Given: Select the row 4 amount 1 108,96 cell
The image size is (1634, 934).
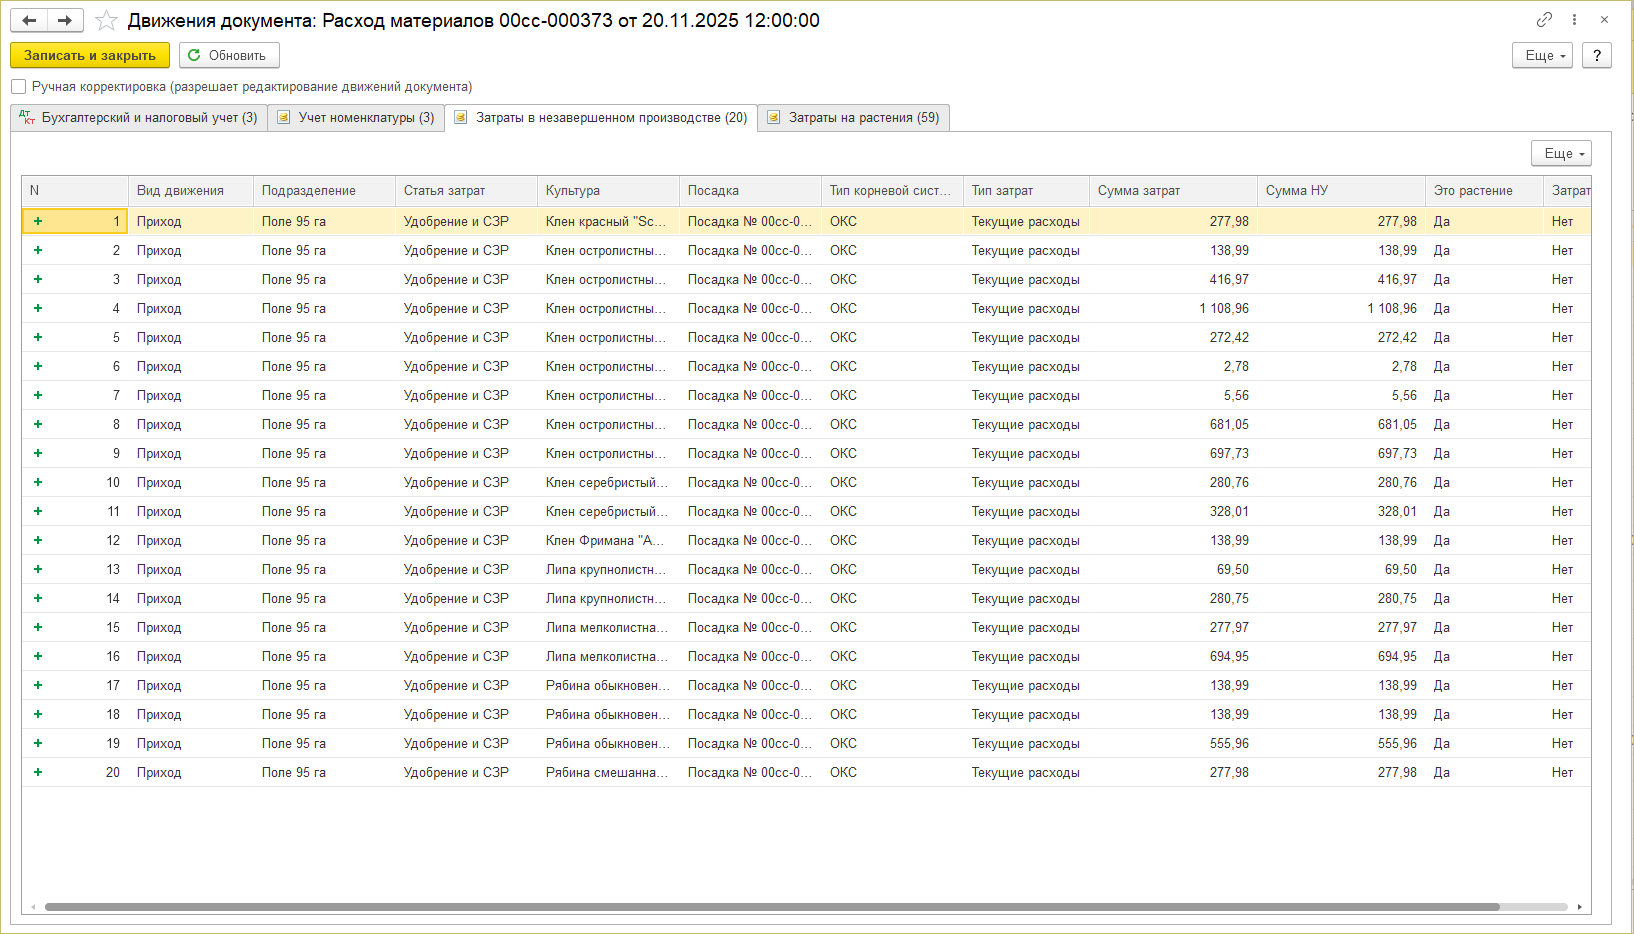Looking at the screenshot, I should pyautogui.click(x=1172, y=308).
